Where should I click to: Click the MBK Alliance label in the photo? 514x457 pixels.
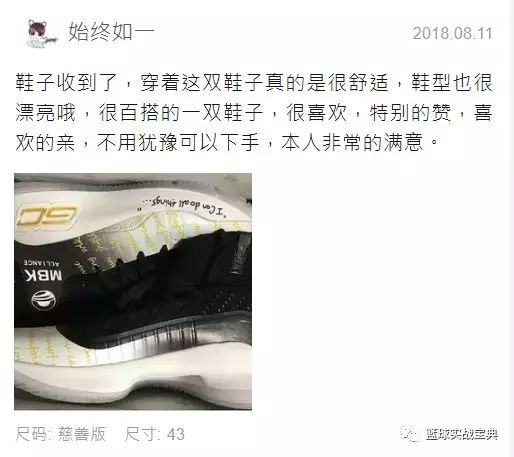[43, 271]
